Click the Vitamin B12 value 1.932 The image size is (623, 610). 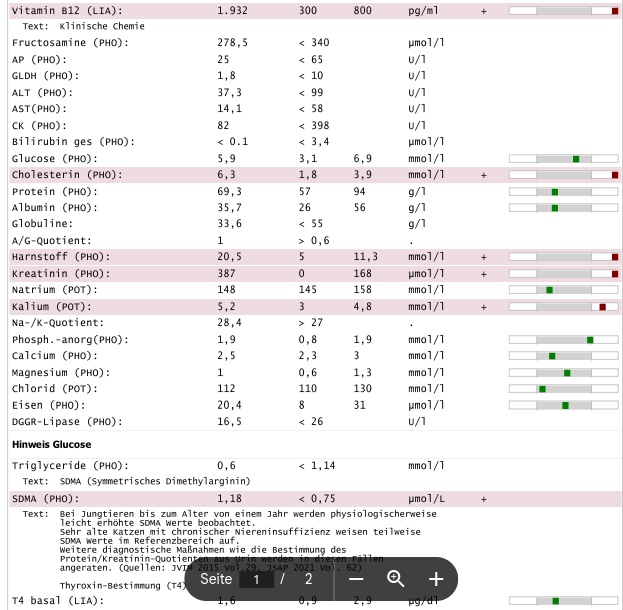[x=232, y=10]
